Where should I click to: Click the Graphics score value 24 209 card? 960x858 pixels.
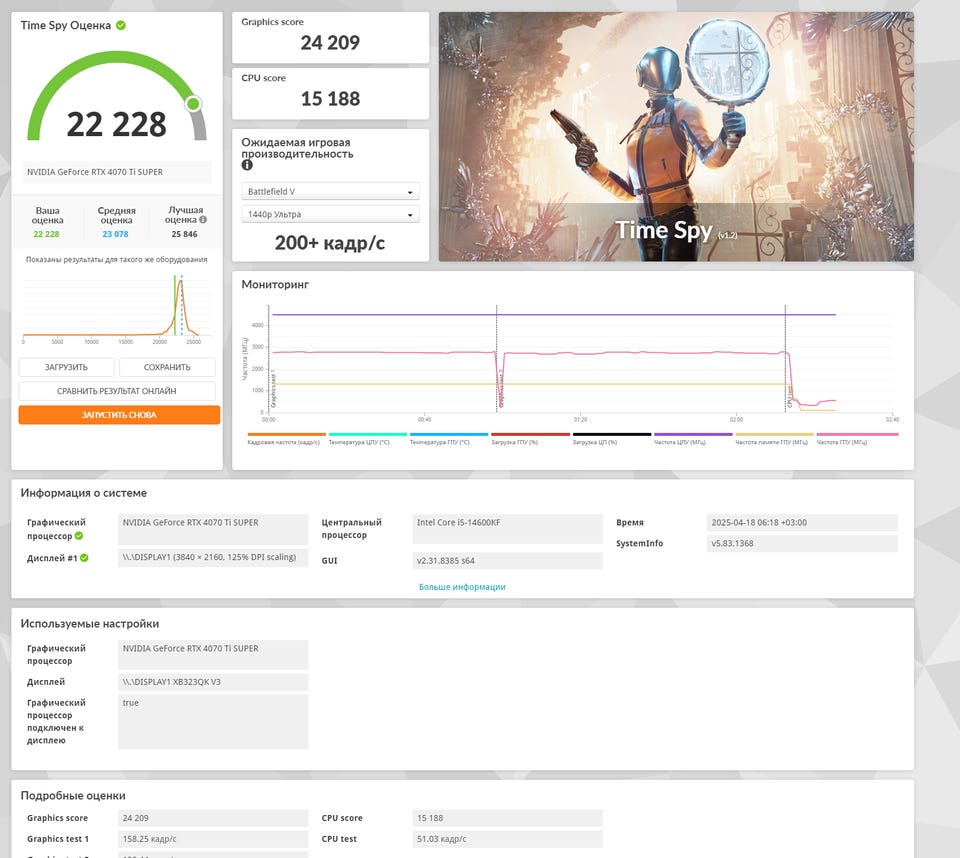[331, 37]
